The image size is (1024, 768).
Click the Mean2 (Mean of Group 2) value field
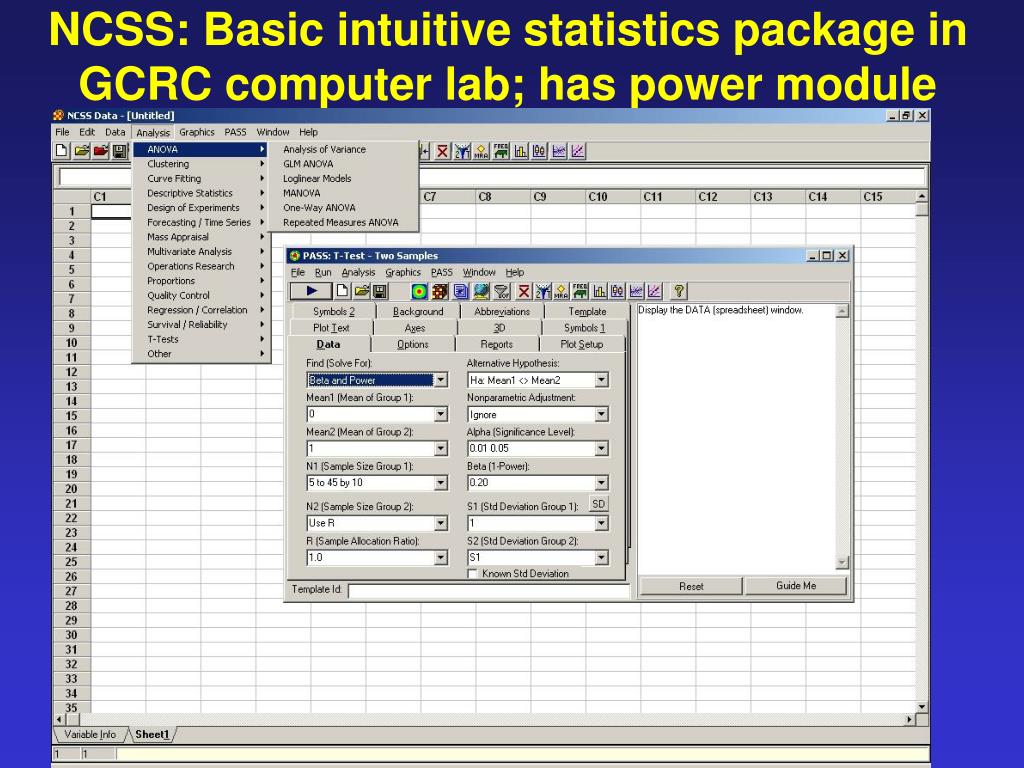pyautogui.click(x=370, y=449)
